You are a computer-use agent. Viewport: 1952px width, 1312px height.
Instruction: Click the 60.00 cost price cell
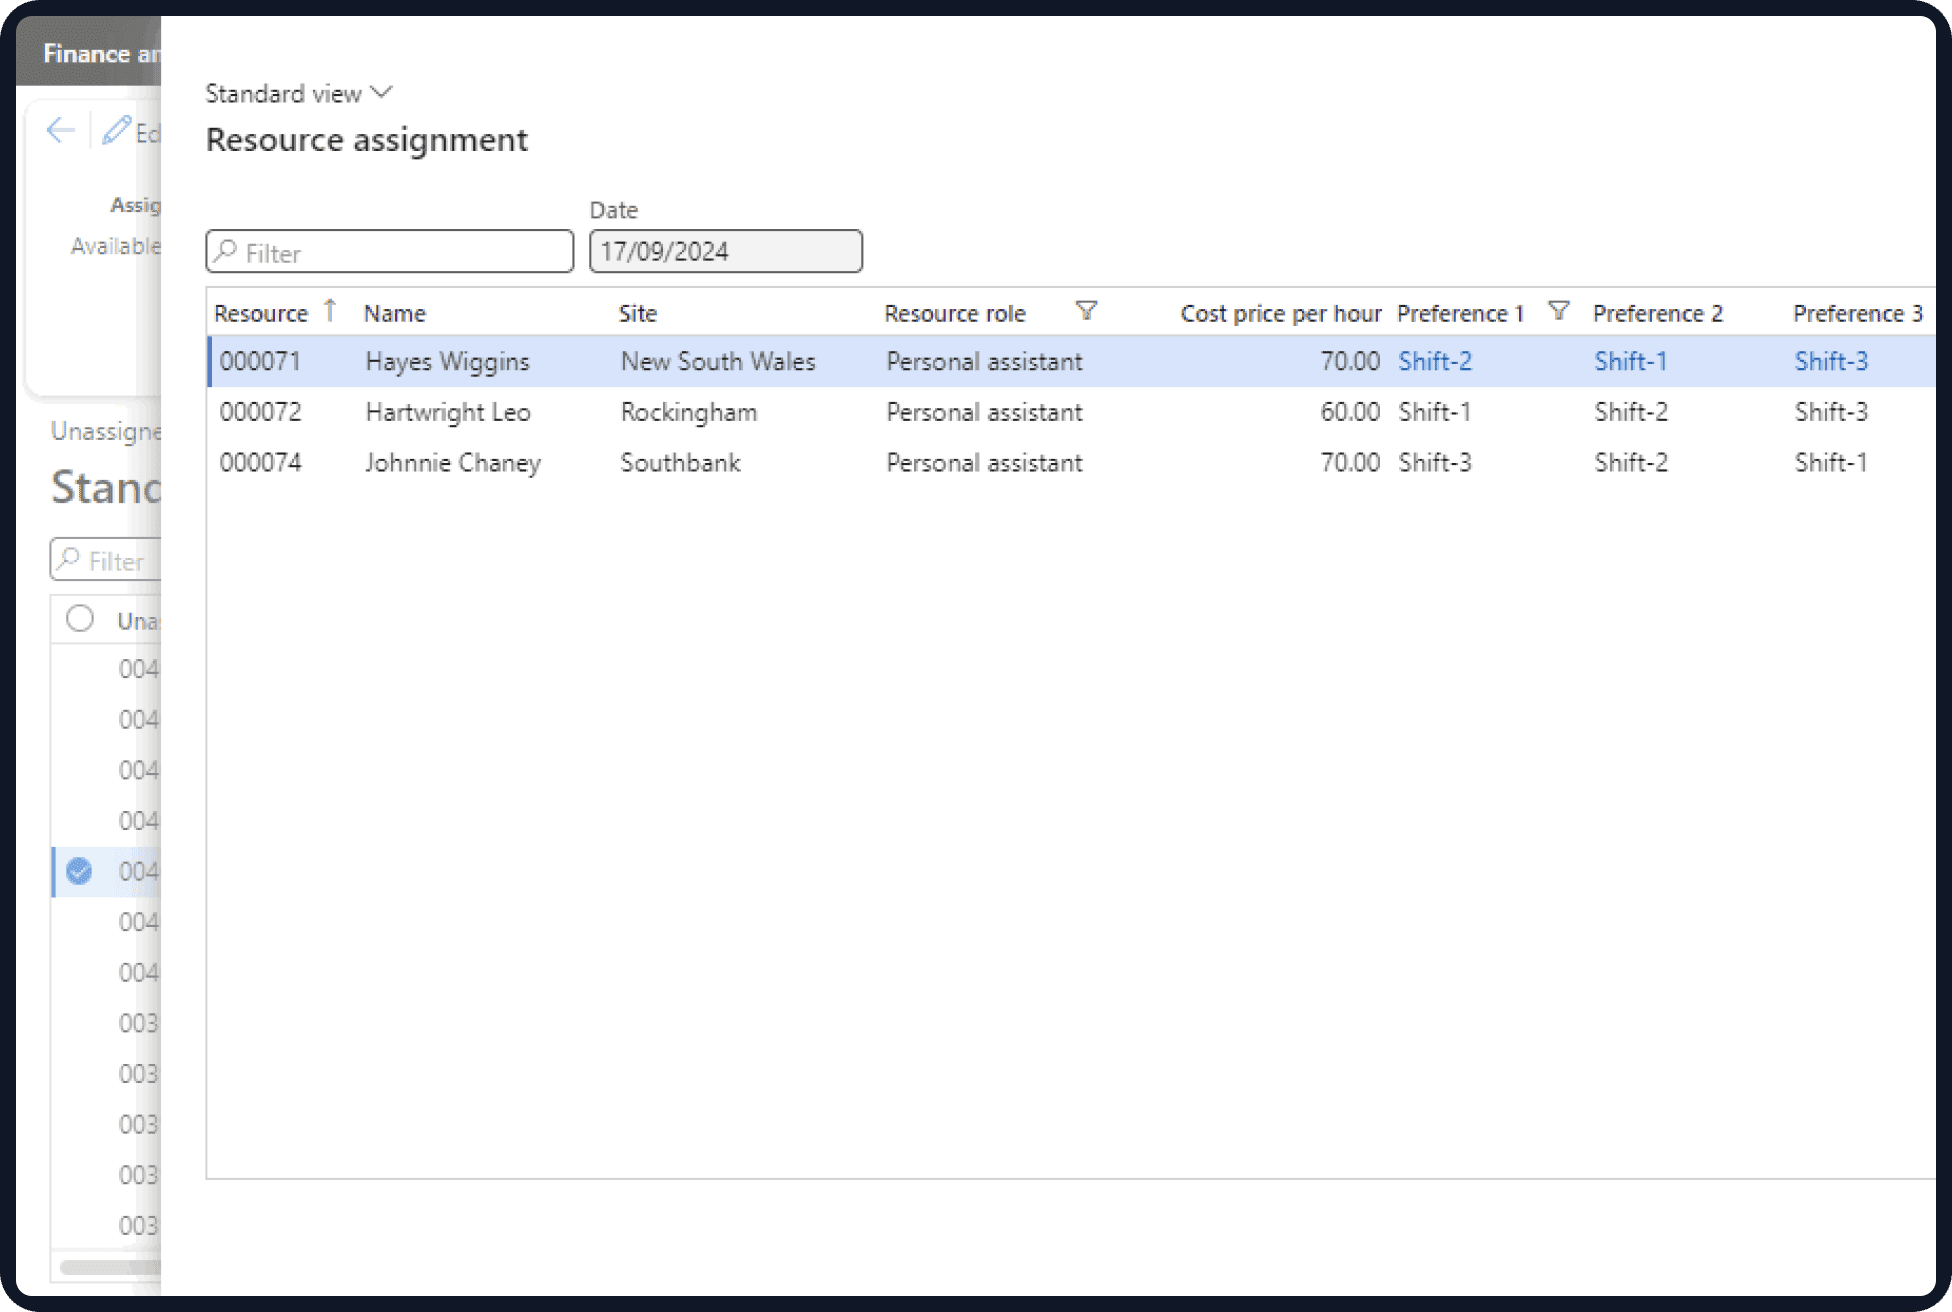coord(1350,412)
